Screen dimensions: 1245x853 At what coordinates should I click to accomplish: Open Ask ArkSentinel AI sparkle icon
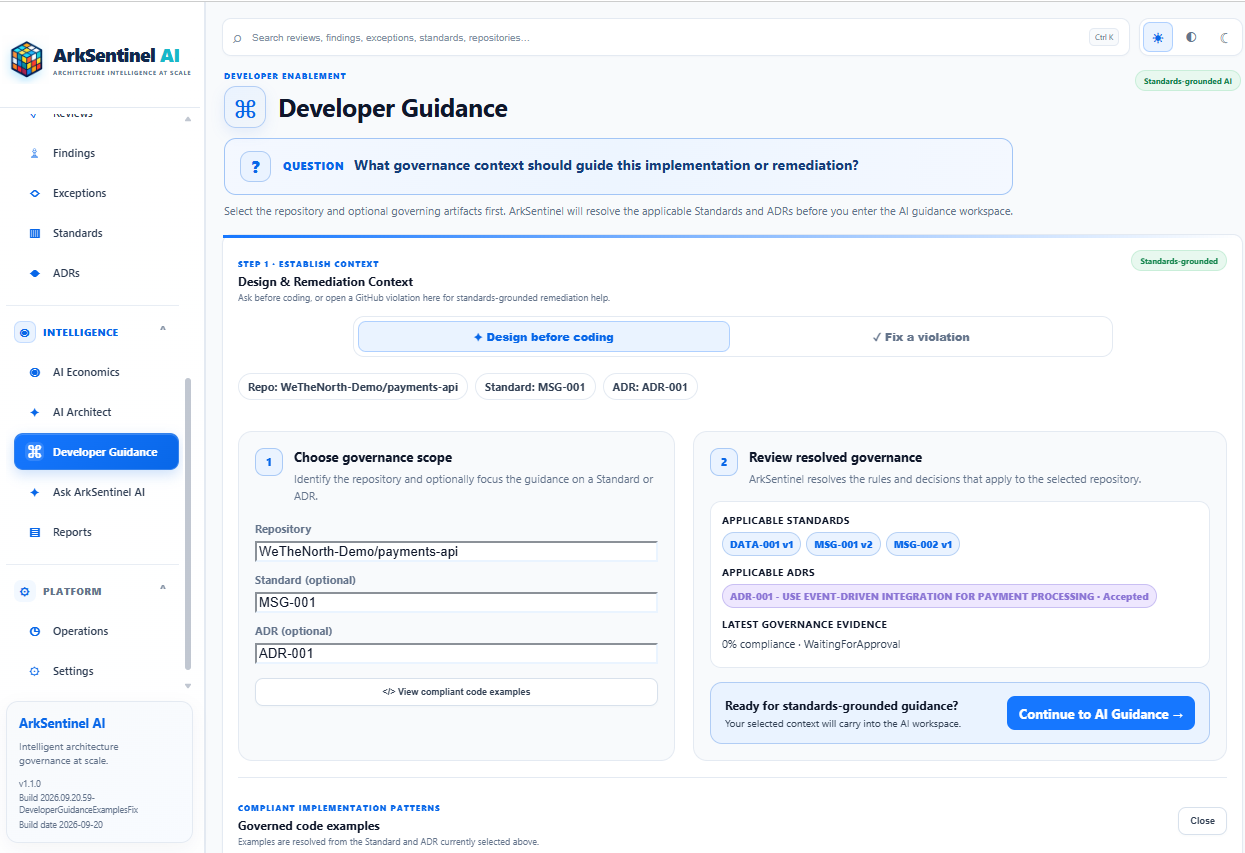pos(34,492)
